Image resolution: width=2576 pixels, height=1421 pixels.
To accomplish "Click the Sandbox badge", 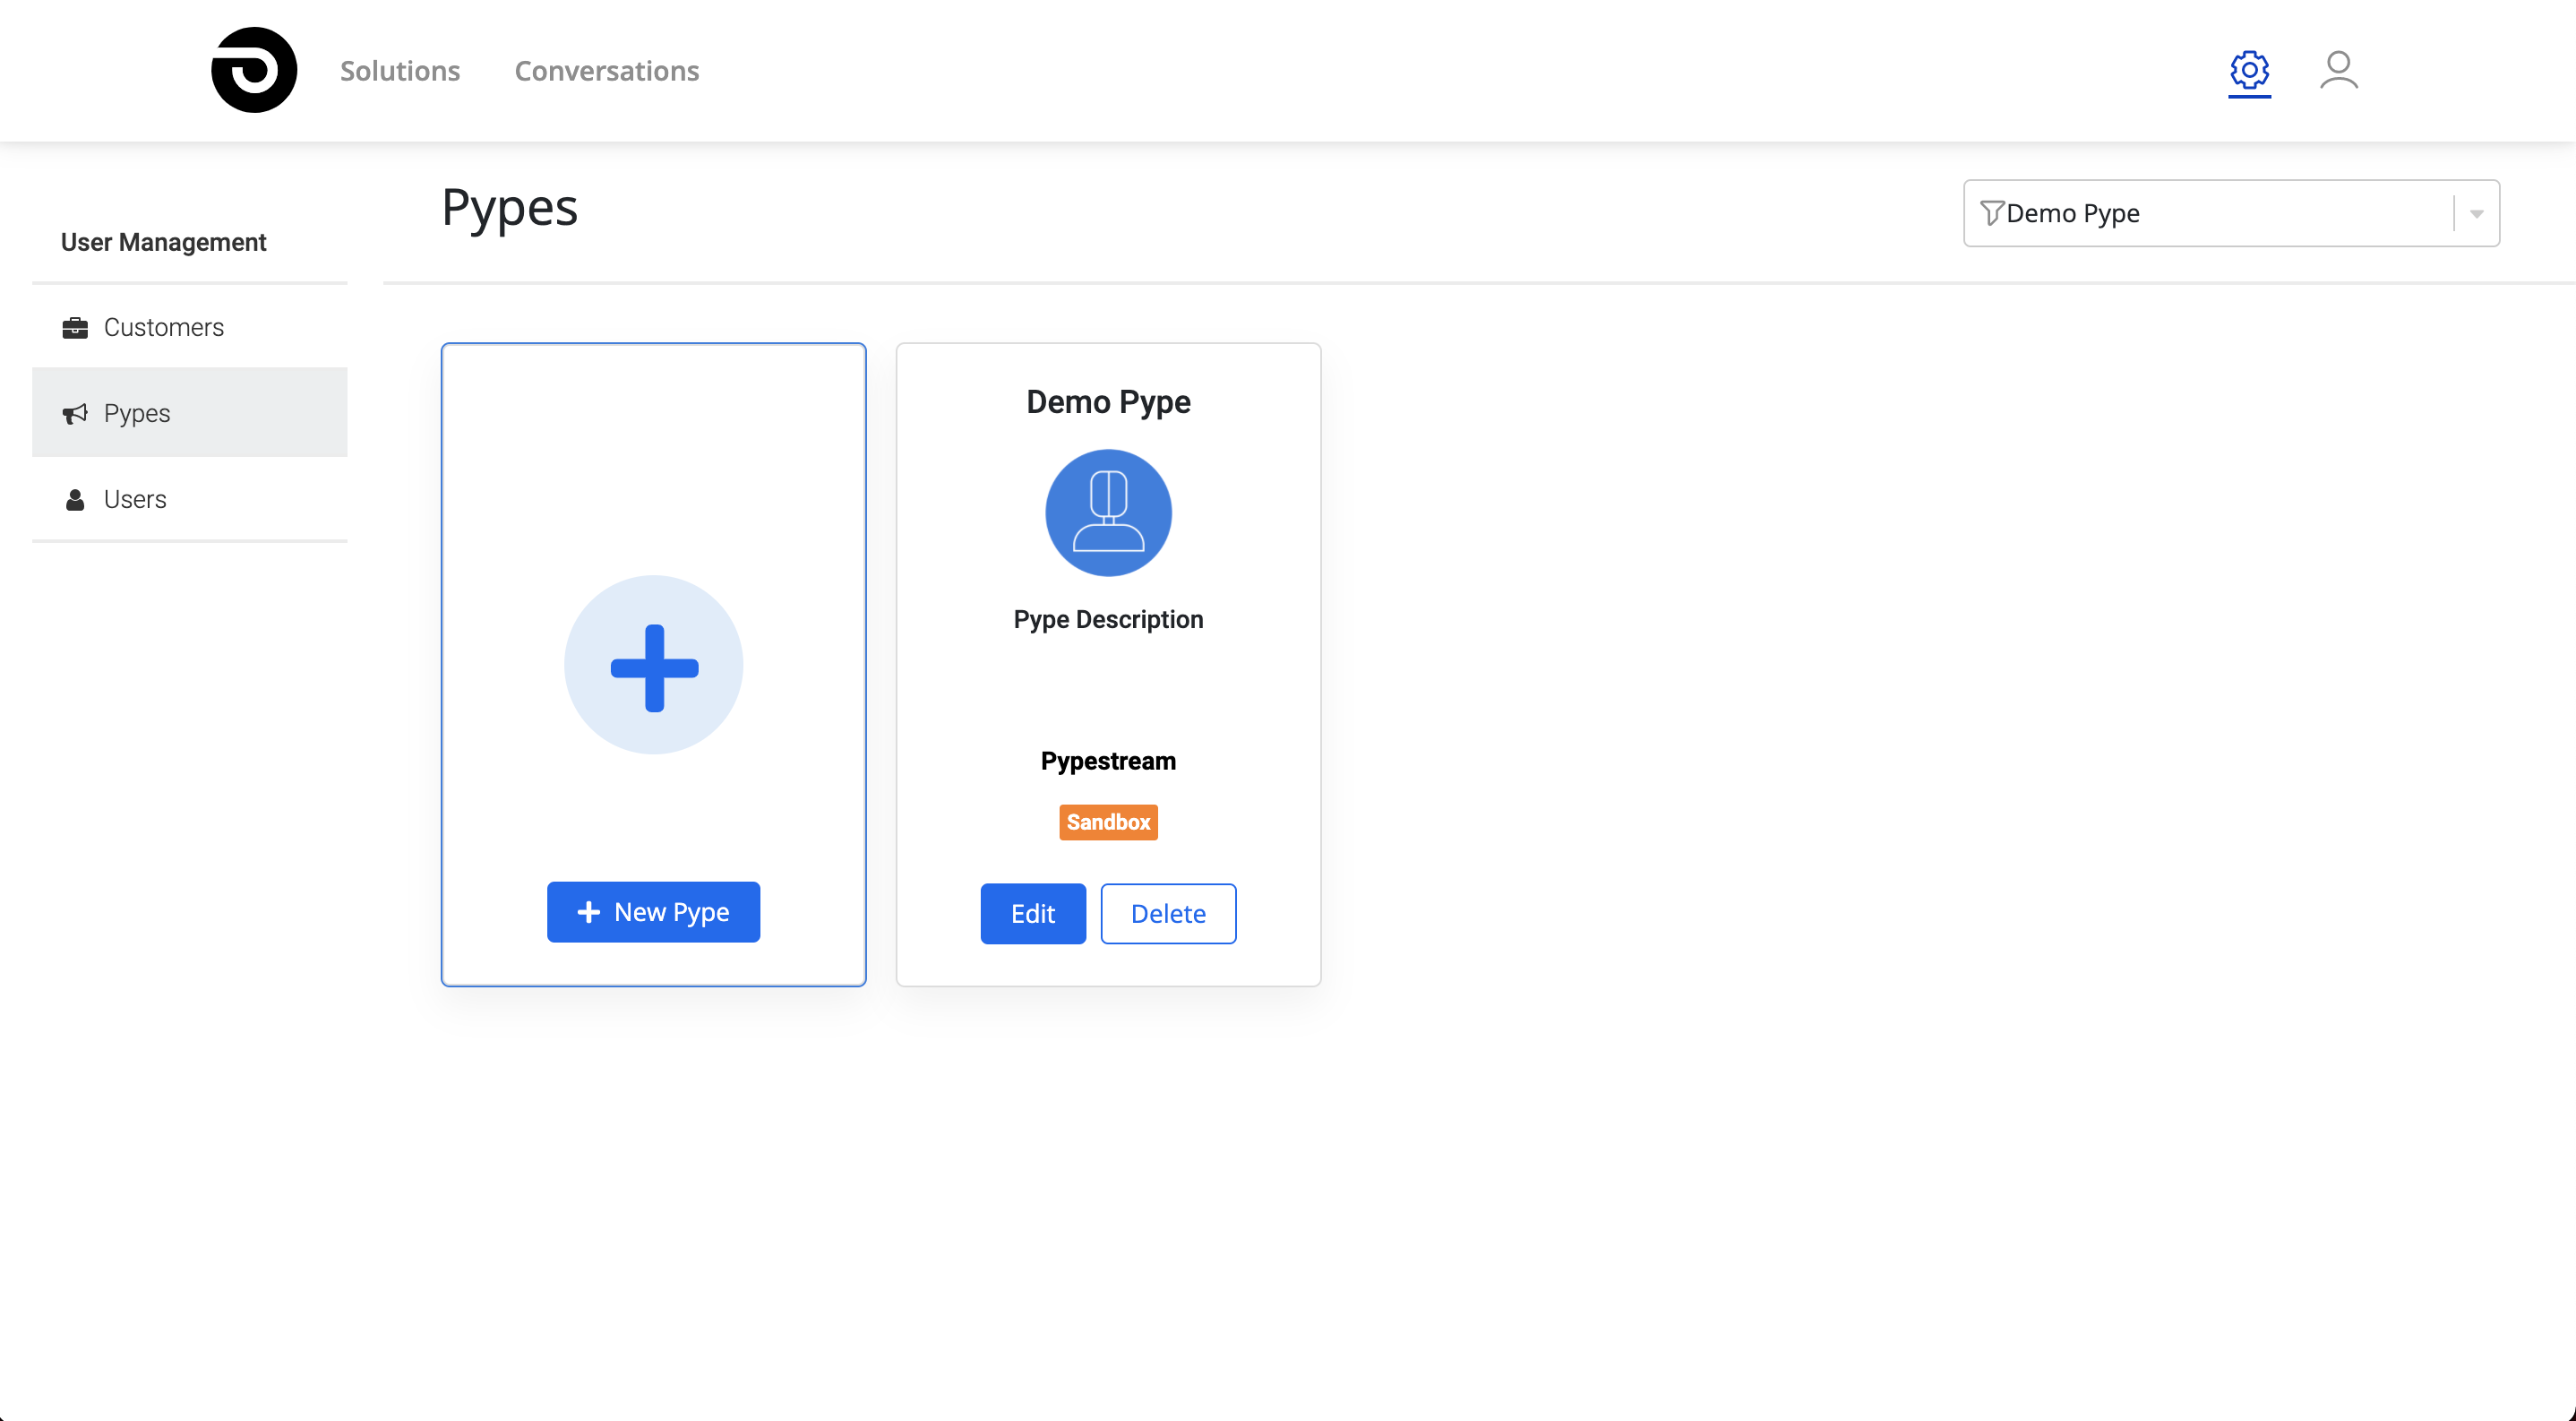I will [x=1108, y=823].
